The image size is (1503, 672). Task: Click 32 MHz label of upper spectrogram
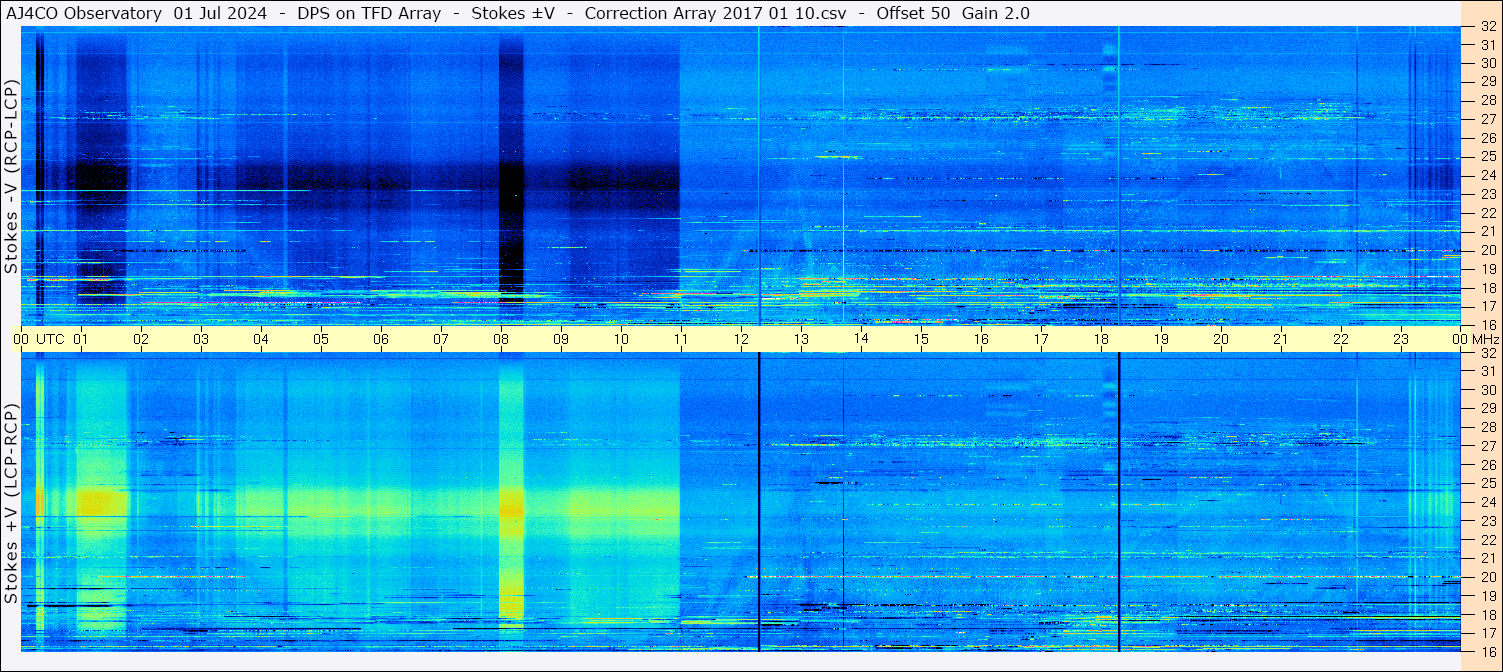tap(1487, 27)
